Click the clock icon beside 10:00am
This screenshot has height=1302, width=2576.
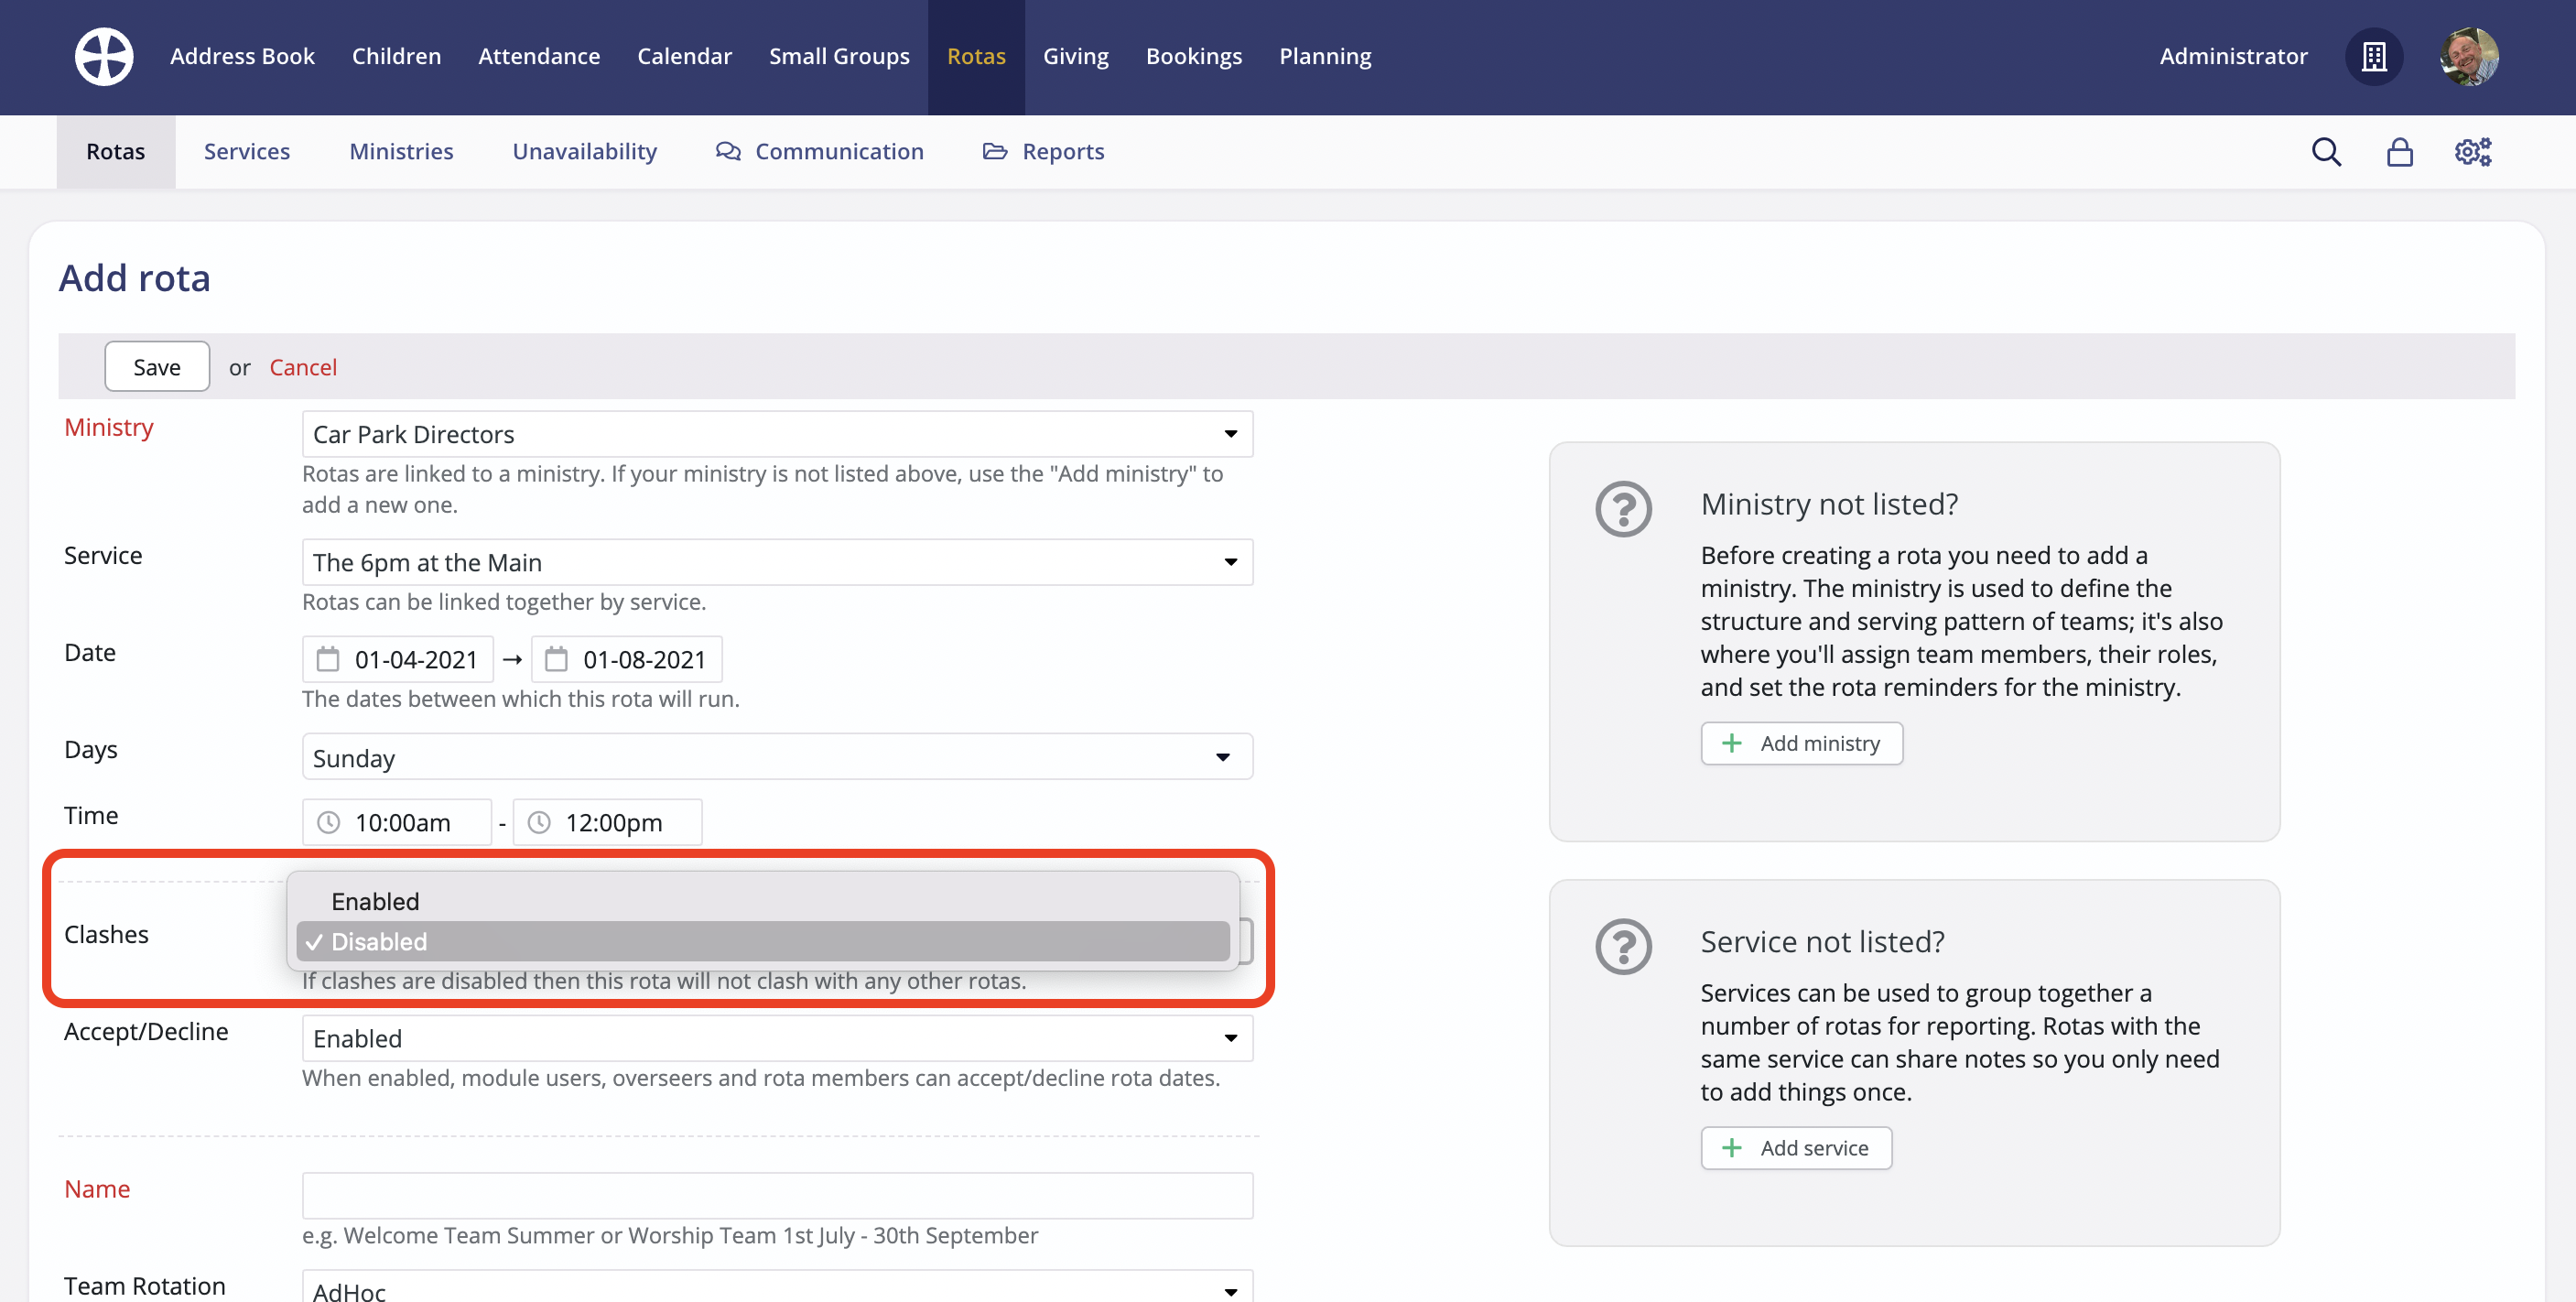click(x=328, y=822)
